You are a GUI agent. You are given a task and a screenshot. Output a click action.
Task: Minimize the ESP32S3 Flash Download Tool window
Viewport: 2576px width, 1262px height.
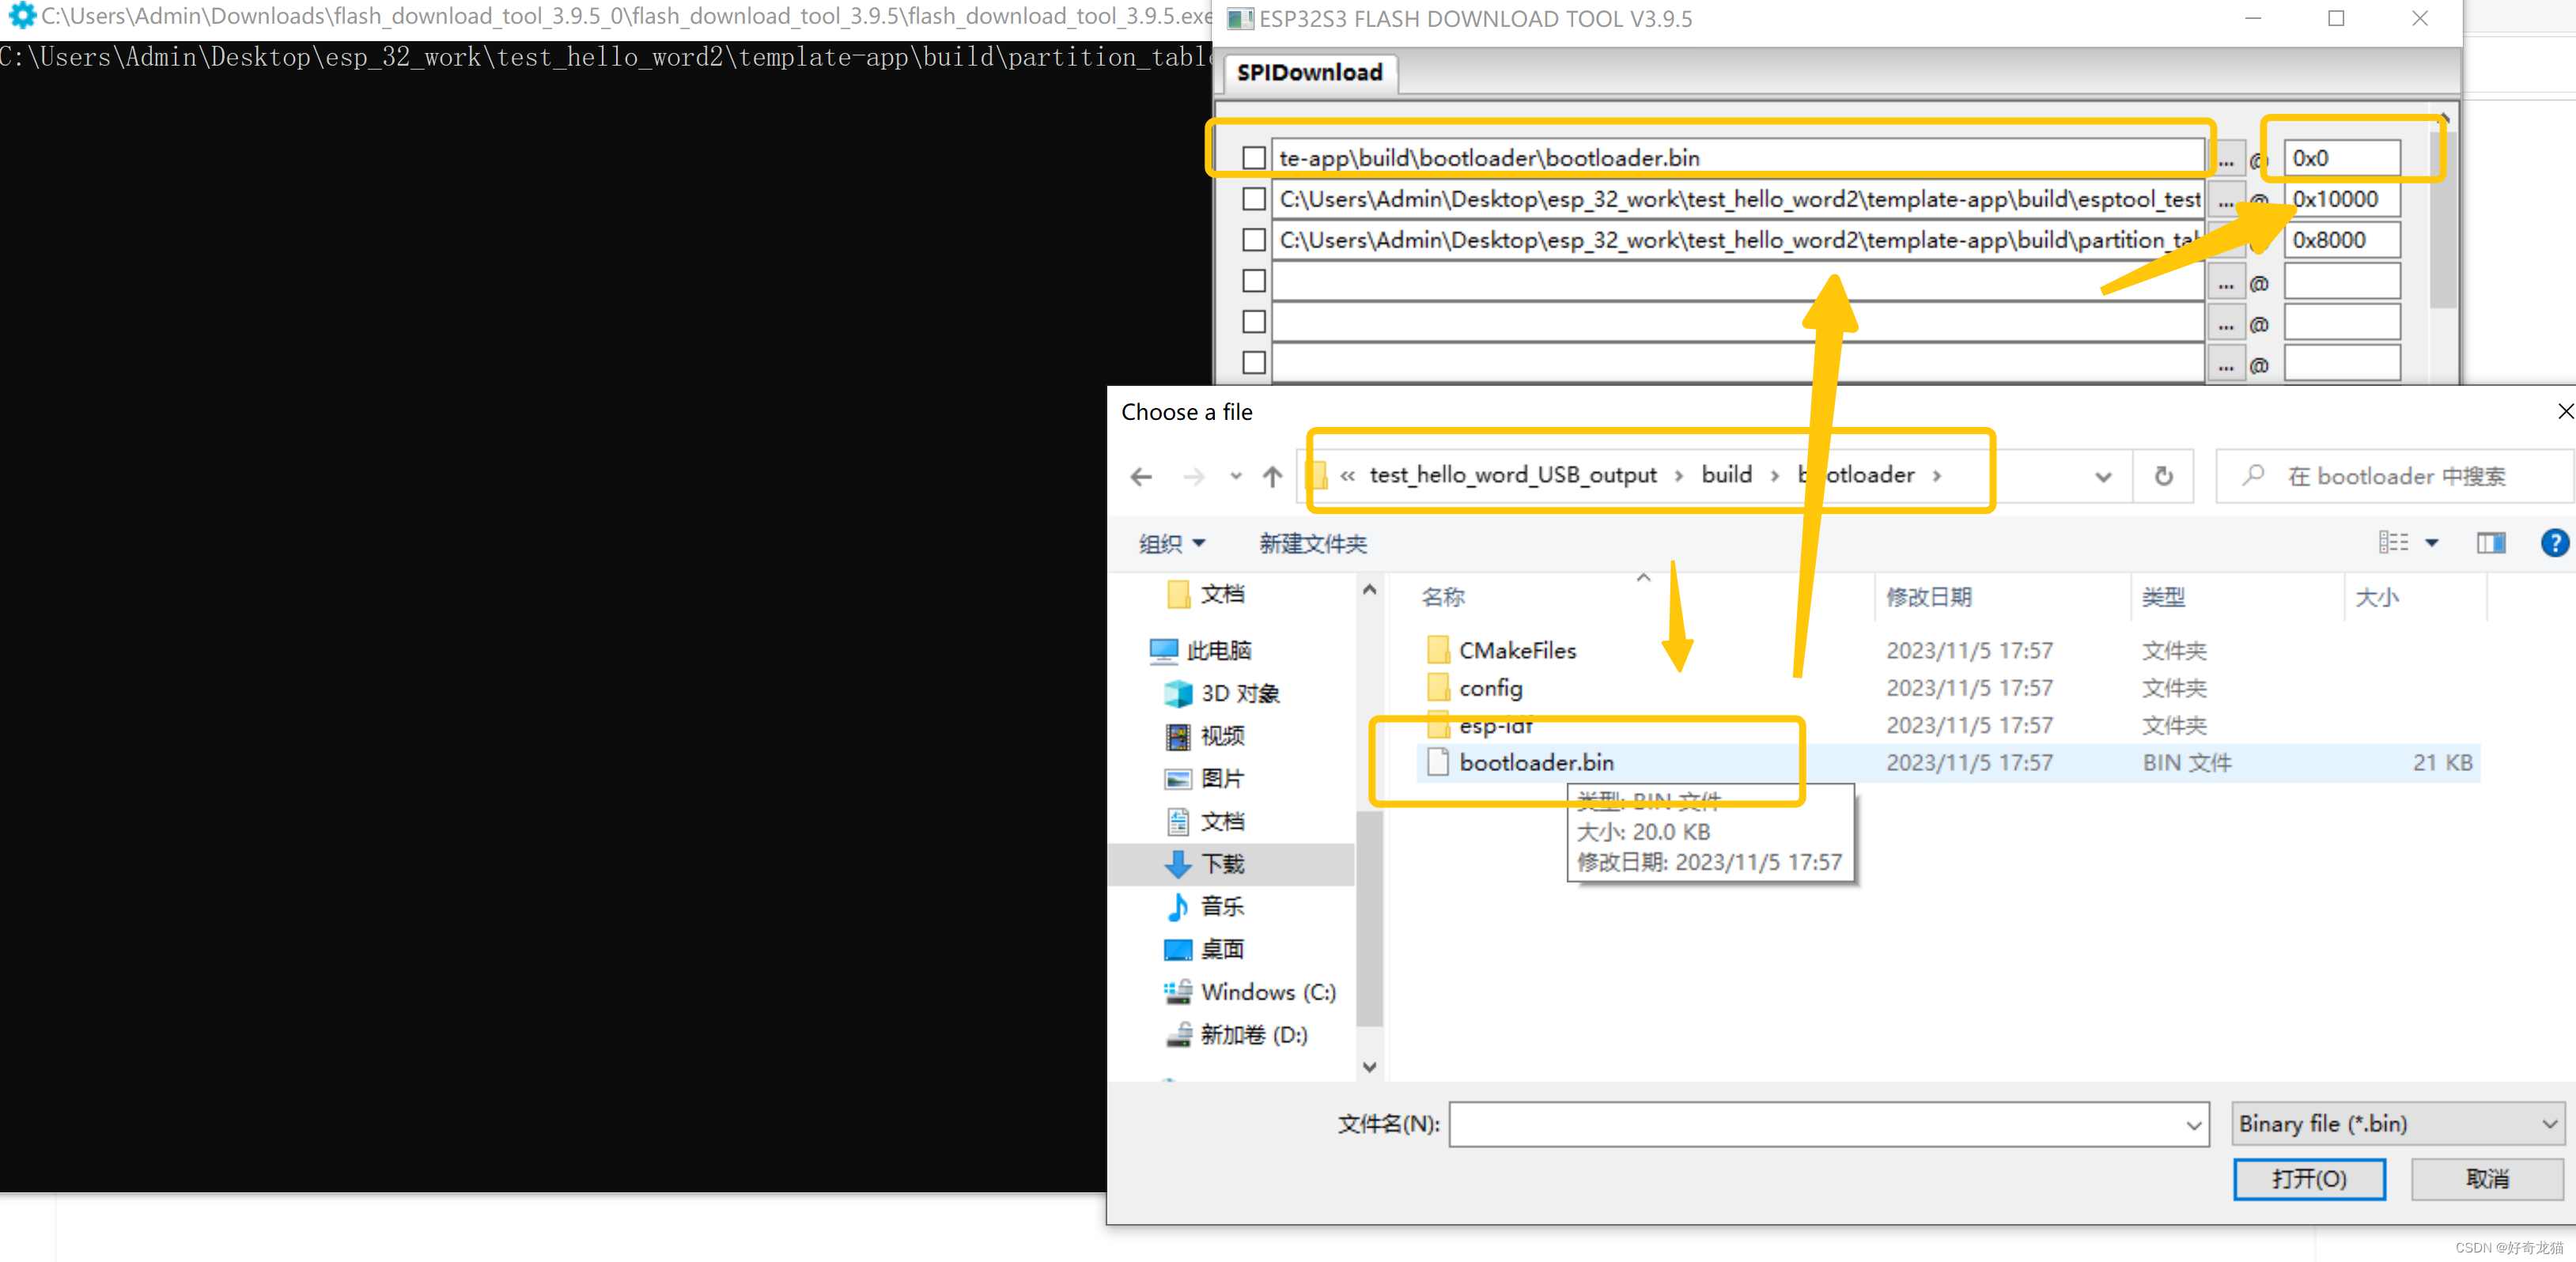tap(2253, 18)
